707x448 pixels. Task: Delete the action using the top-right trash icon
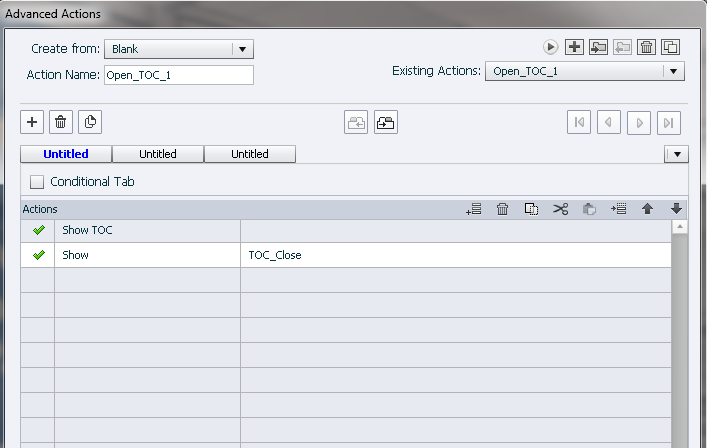(646, 47)
